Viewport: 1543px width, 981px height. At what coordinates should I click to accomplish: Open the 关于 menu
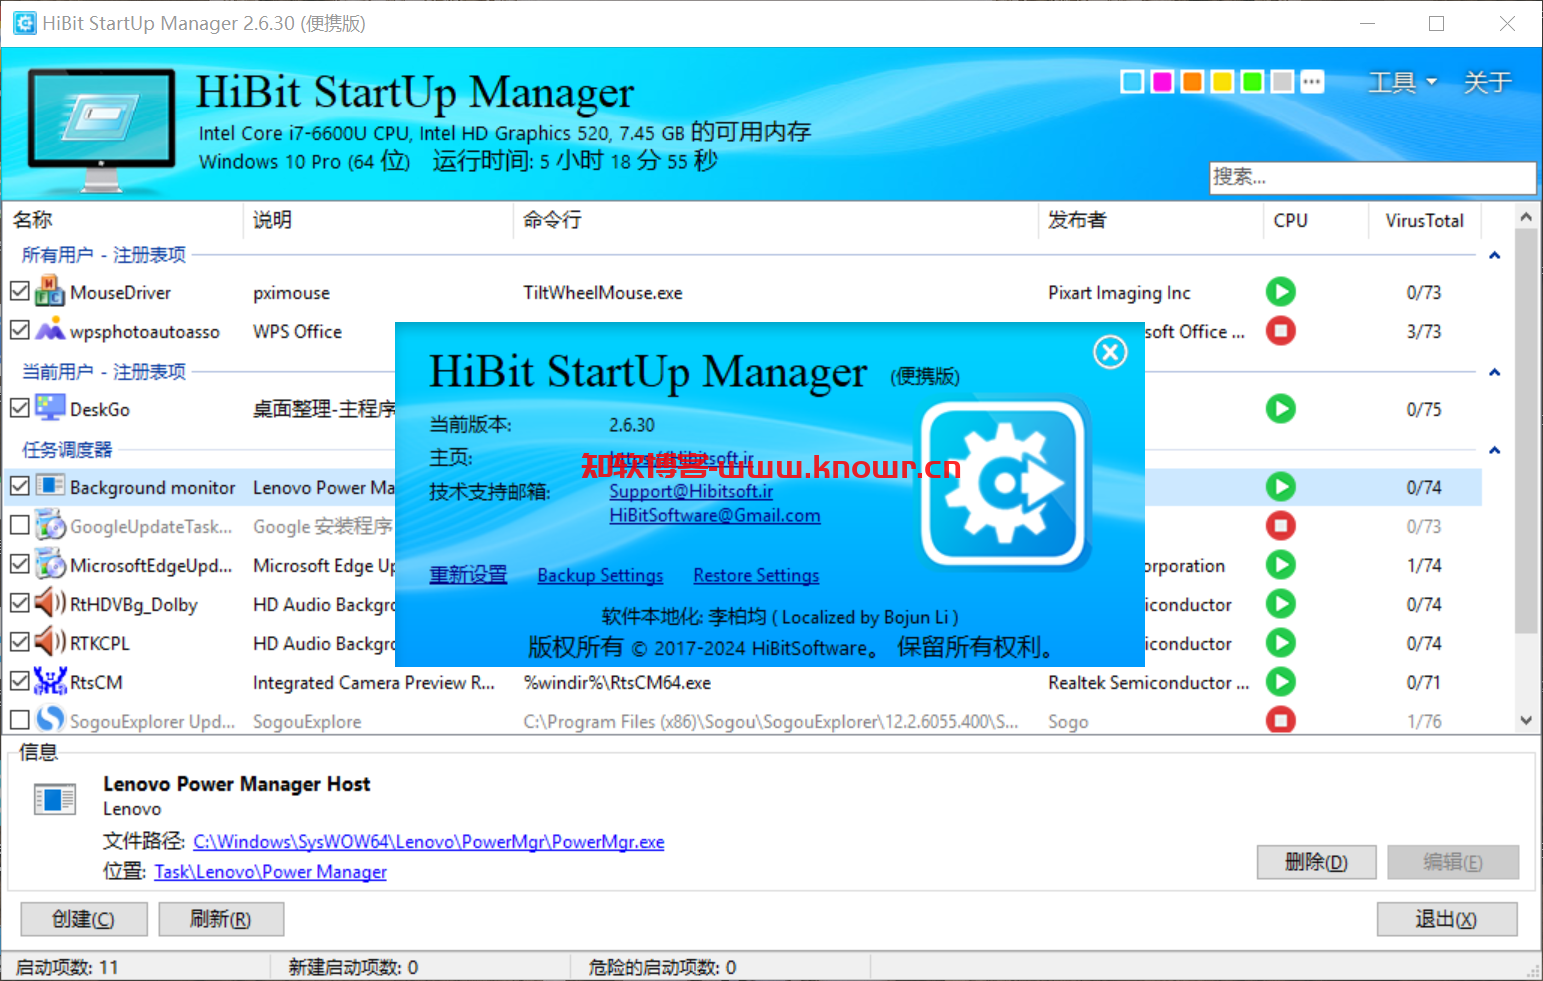(1487, 82)
